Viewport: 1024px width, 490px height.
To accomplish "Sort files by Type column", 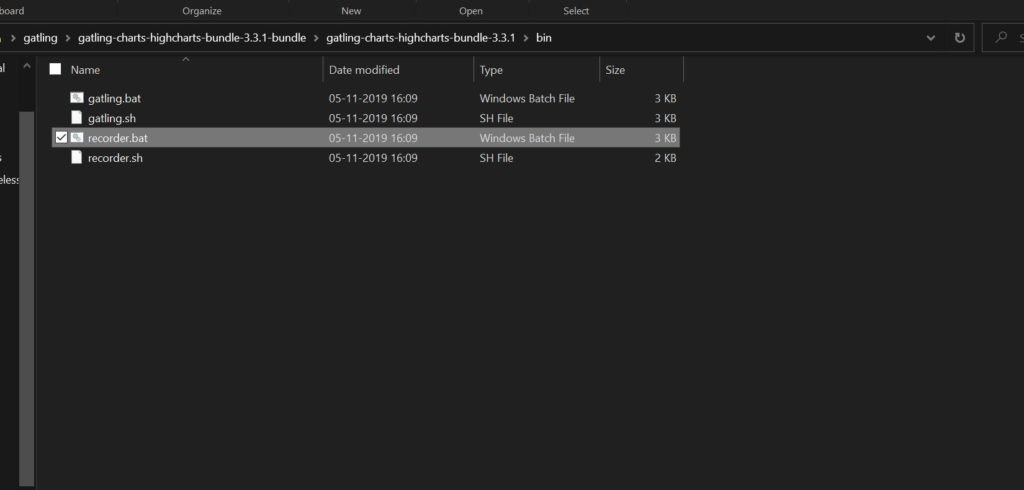I will 490,69.
